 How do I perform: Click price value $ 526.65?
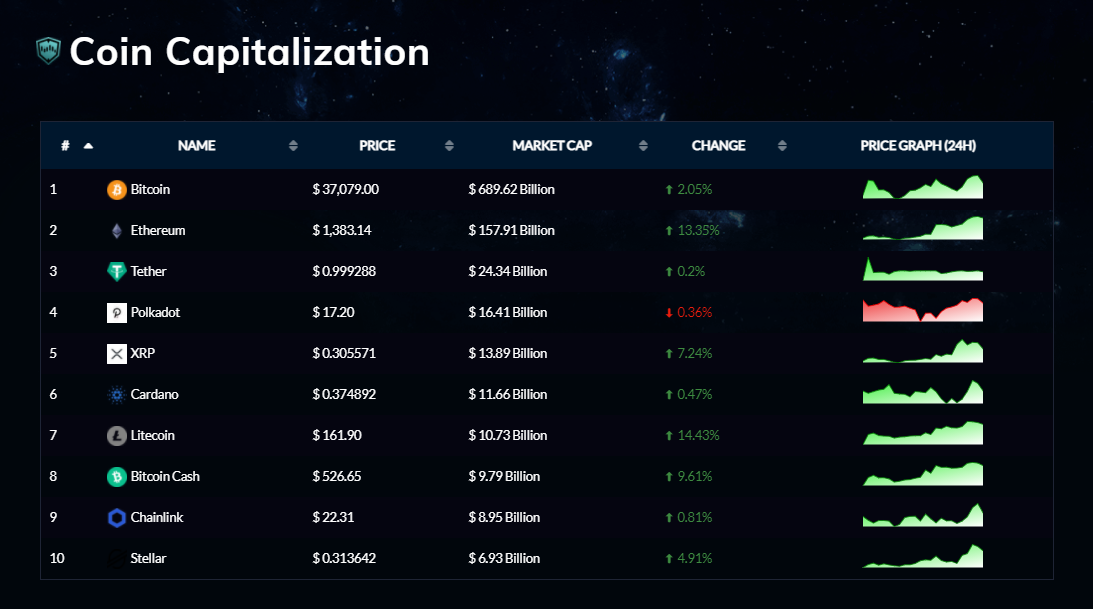tap(337, 477)
